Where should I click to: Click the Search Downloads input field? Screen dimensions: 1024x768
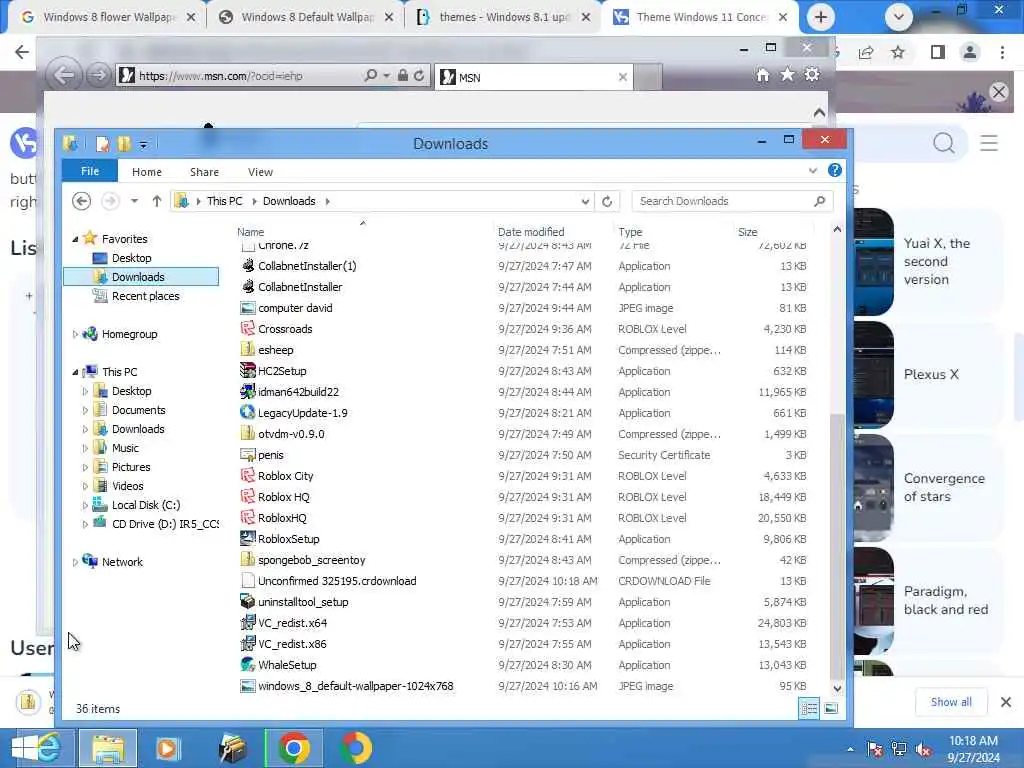click(731, 201)
